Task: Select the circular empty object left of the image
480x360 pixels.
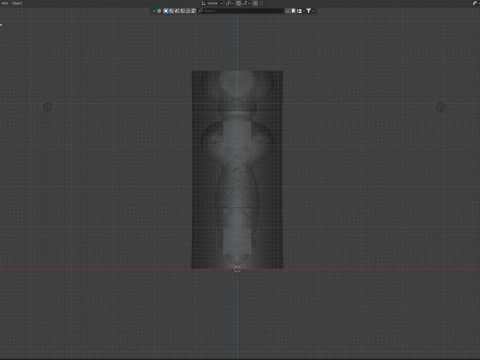Action: pos(47,107)
